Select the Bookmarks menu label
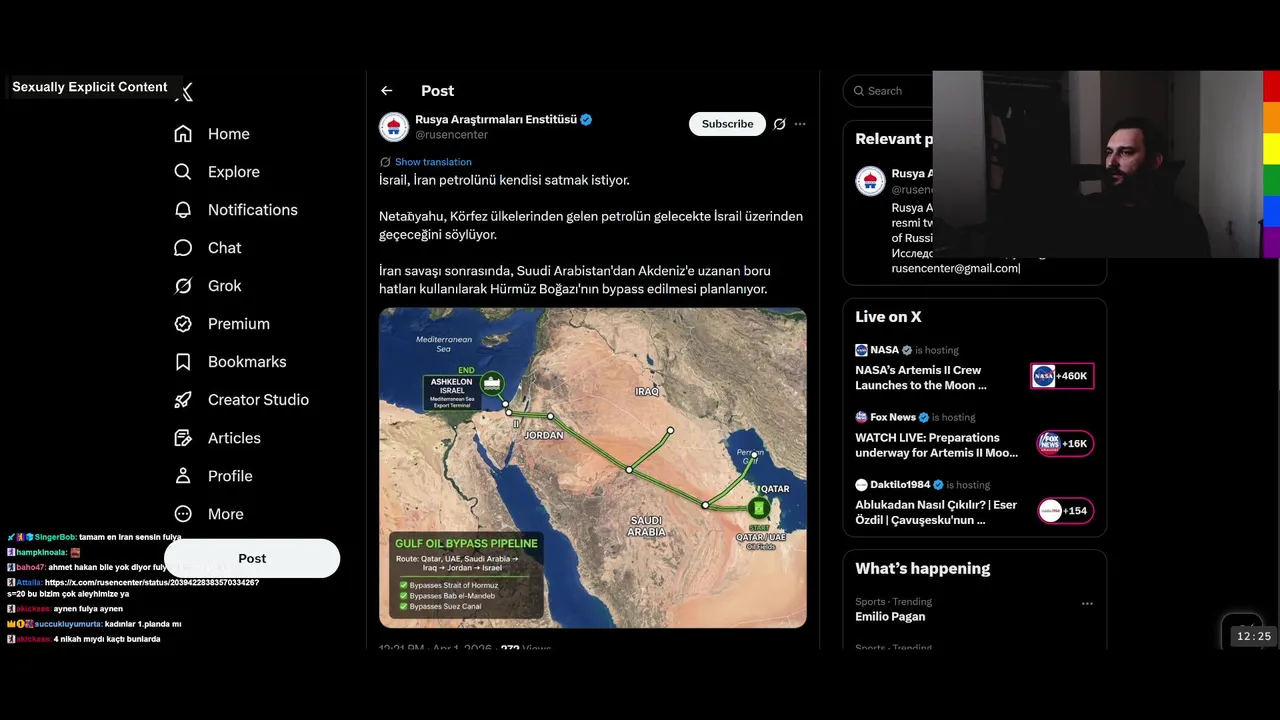 pyautogui.click(x=247, y=362)
